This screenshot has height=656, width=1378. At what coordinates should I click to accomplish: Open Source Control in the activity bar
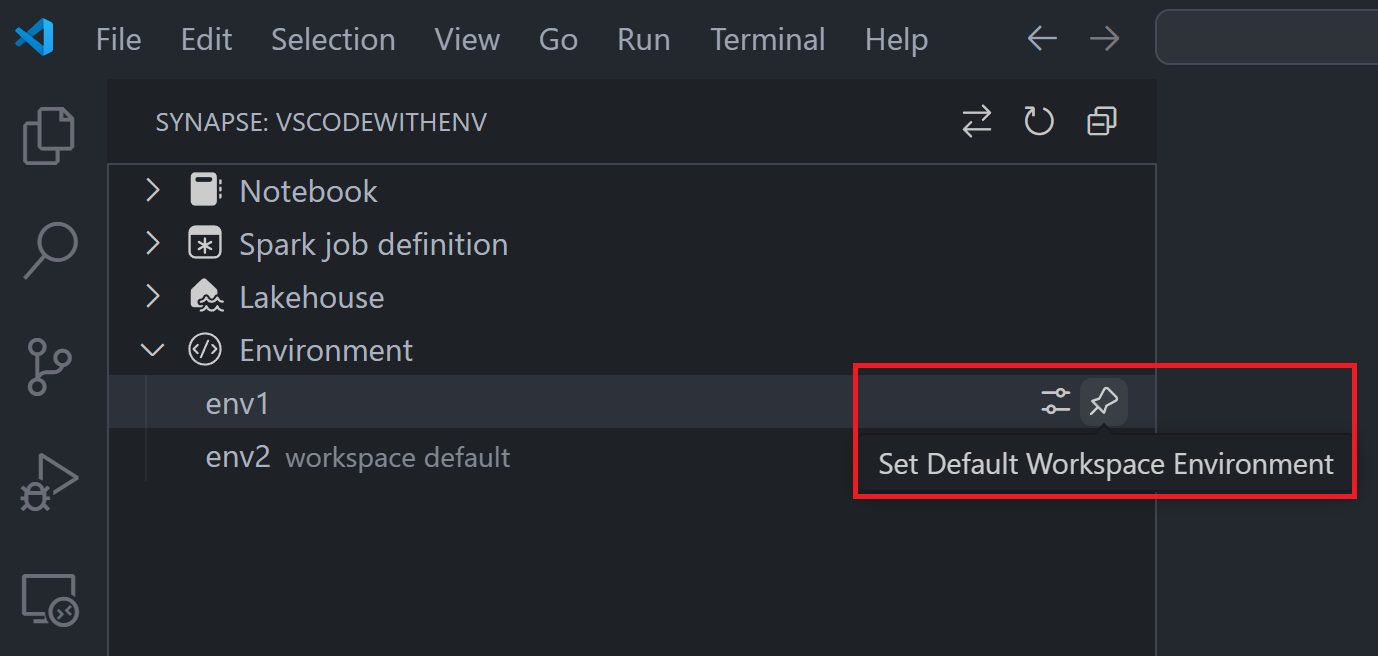(x=47, y=366)
